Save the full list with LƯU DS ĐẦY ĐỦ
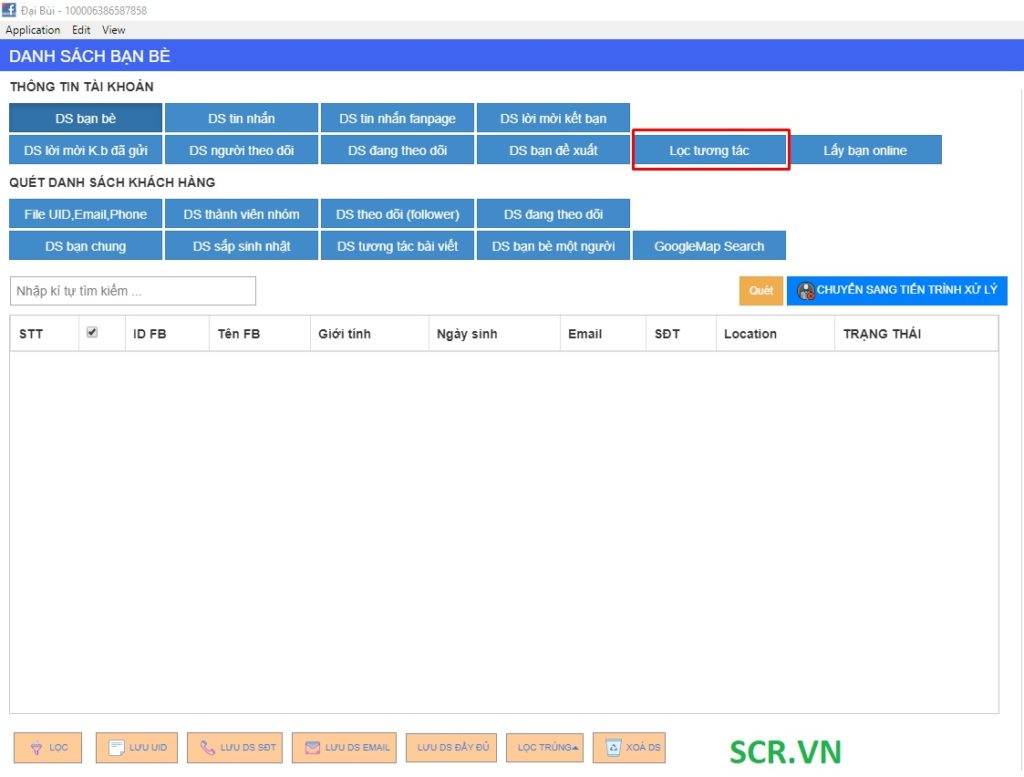The width and height of the screenshot is (1024, 777). click(x=453, y=748)
